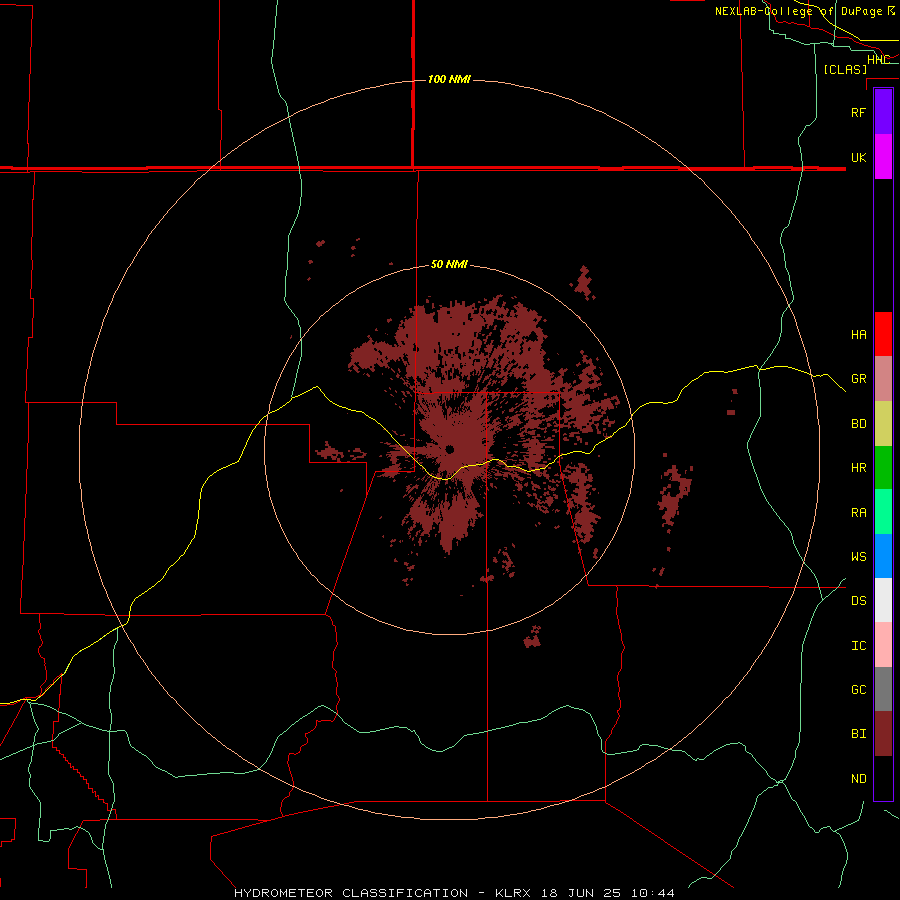
Task: Pick the light-green RA legend swatch
Action: 883,512
